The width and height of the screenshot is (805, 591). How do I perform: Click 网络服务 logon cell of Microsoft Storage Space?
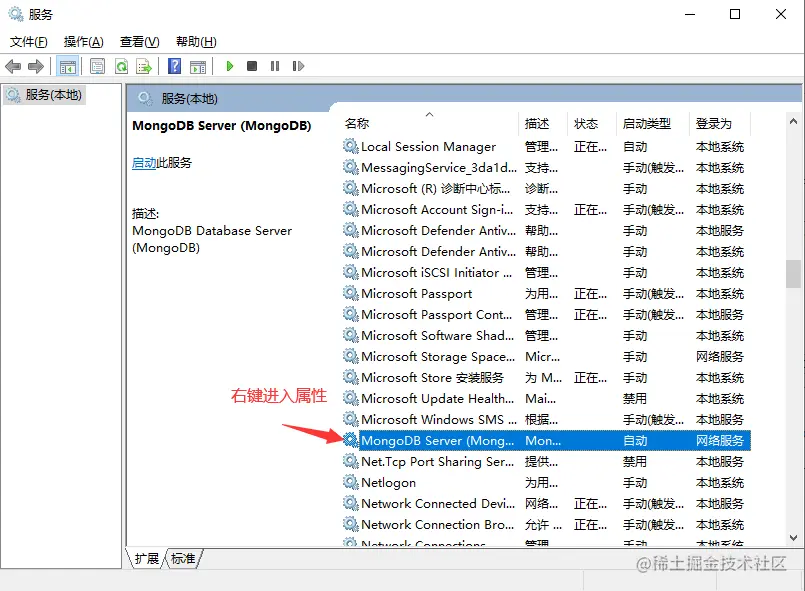point(720,357)
